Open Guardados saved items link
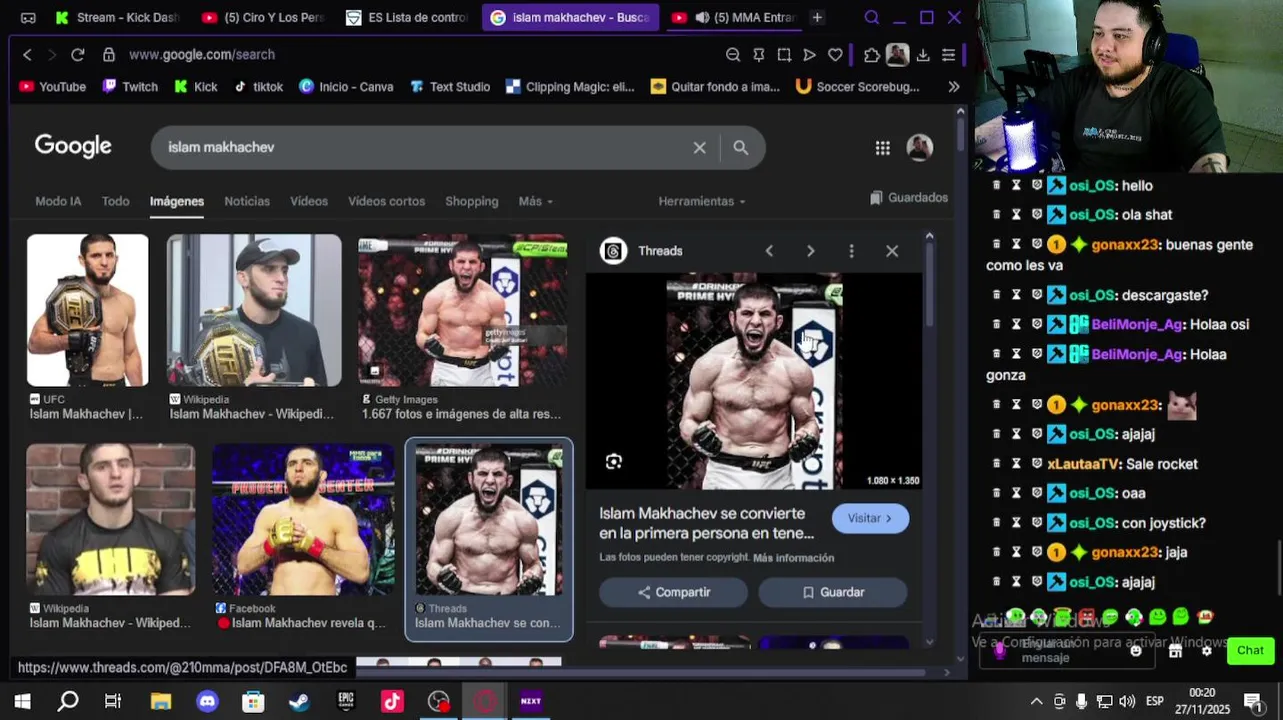 coord(908,198)
